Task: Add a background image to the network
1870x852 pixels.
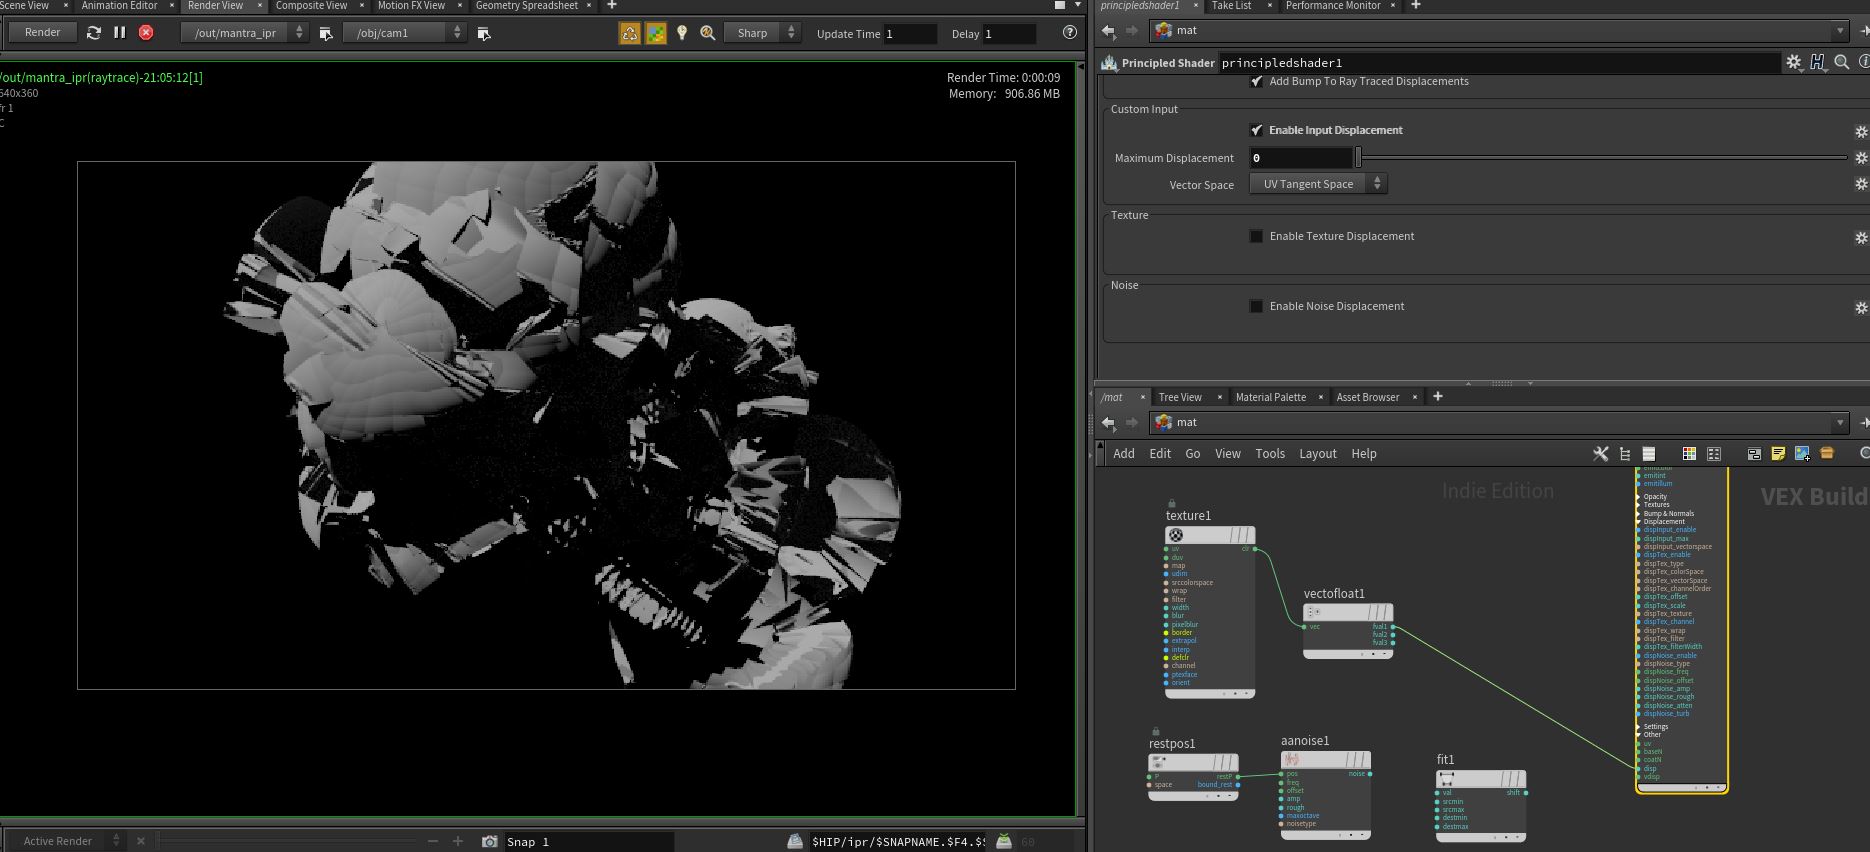Action: (x=1802, y=454)
